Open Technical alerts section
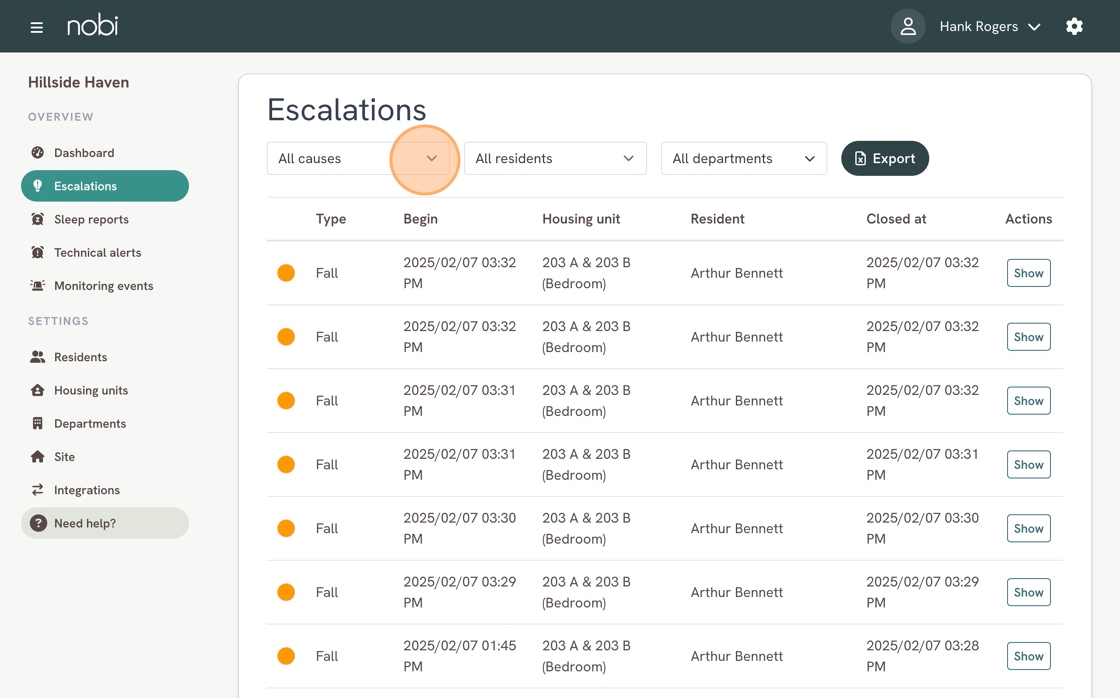The image size is (1120, 698). coord(105,252)
